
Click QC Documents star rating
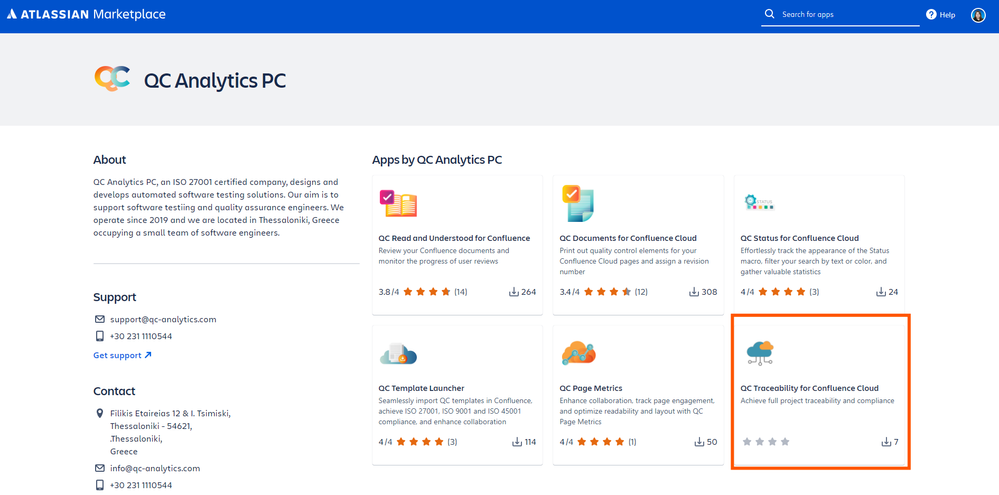607,292
